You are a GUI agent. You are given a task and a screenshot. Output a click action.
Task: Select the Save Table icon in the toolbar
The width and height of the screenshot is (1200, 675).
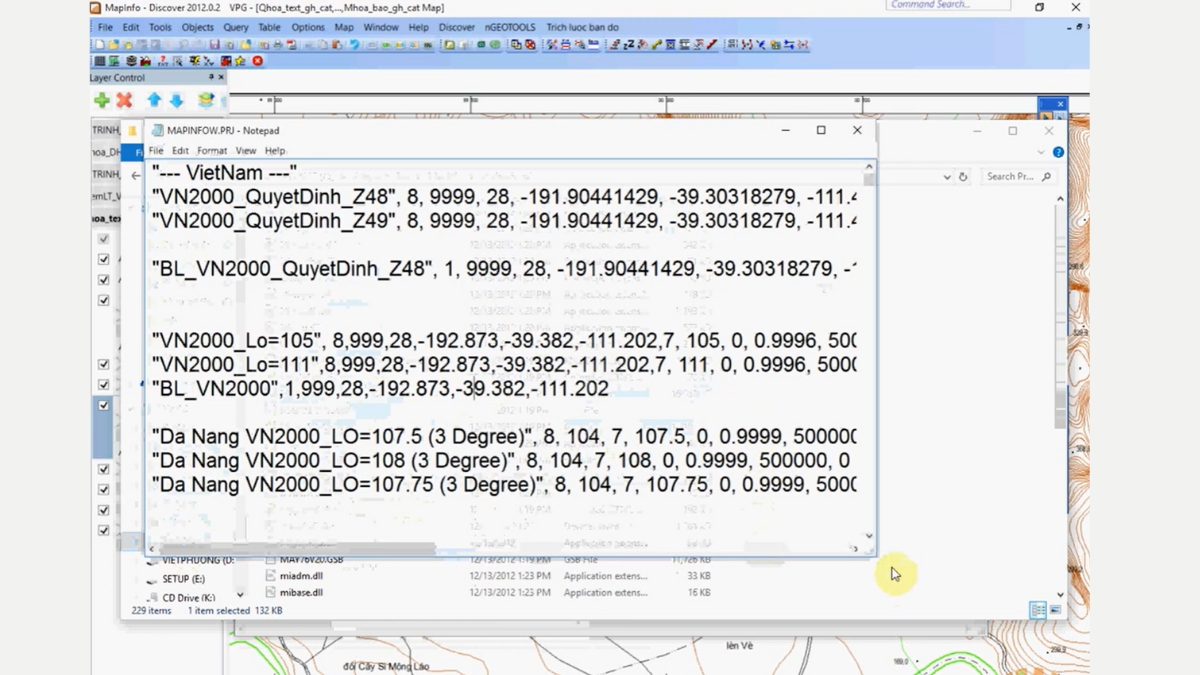213,44
